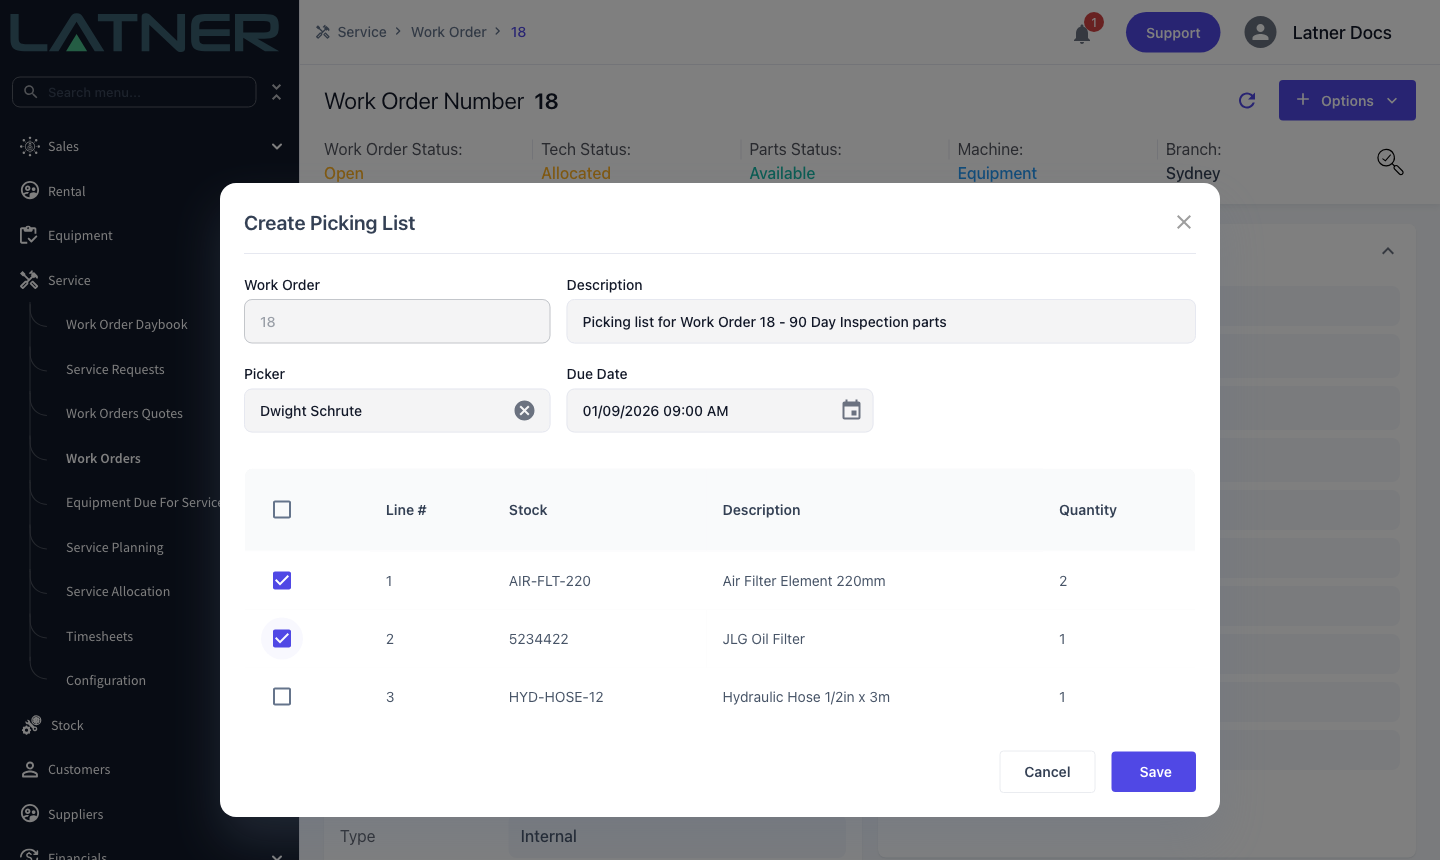1440x860 pixels.
Task: Click the Quantity column header
Action: (x=1088, y=510)
